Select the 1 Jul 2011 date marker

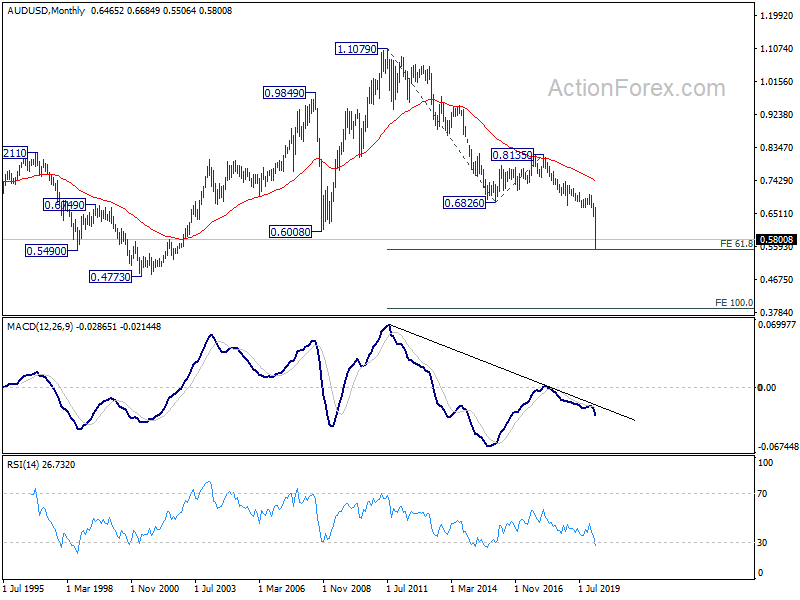407,589
